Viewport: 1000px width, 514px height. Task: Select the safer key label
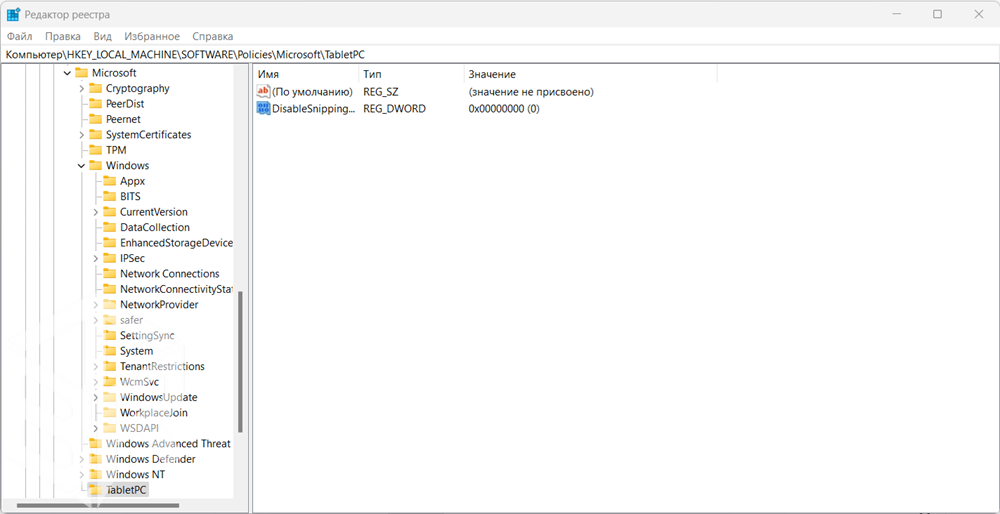(131, 320)
